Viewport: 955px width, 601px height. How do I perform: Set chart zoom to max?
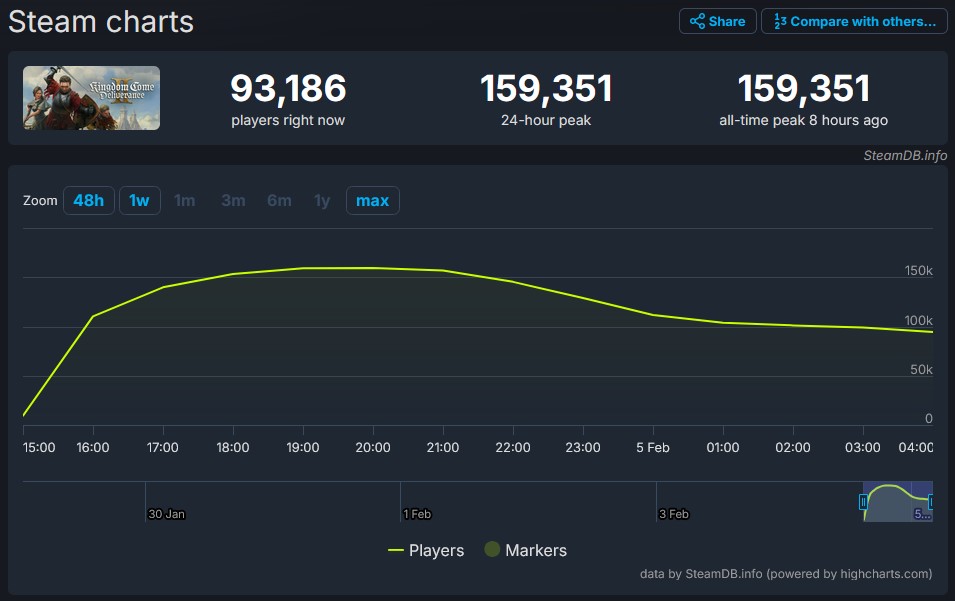click(373, 200)
